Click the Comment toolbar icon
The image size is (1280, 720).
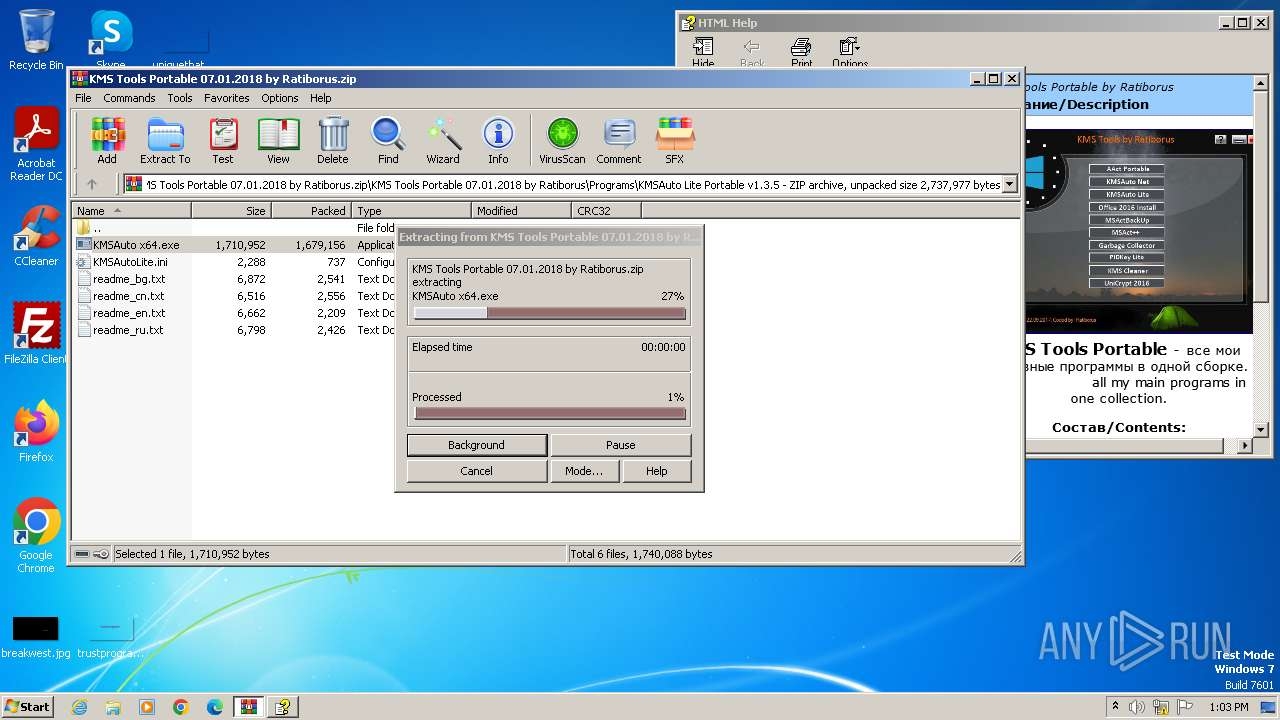pos(619,140)
